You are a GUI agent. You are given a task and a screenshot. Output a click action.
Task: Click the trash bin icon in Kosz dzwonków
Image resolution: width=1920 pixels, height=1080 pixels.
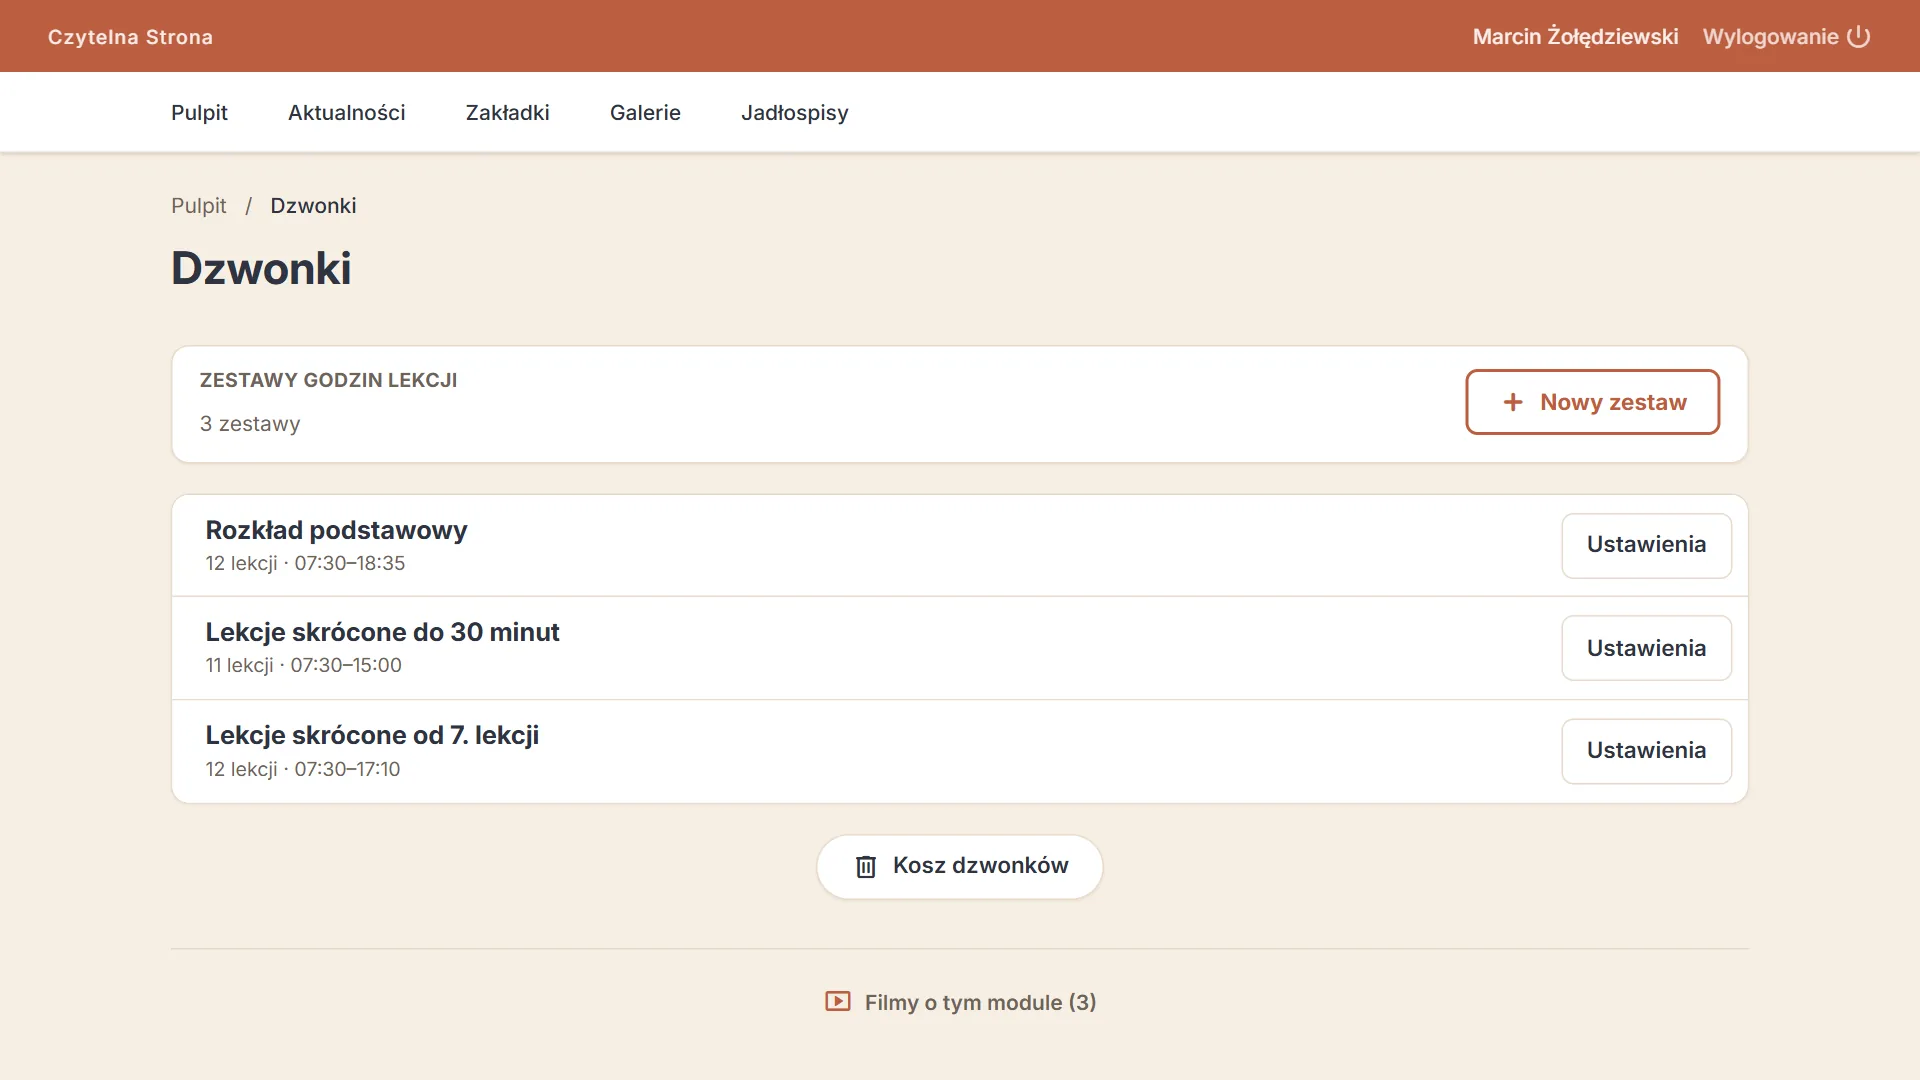[866, 867]
